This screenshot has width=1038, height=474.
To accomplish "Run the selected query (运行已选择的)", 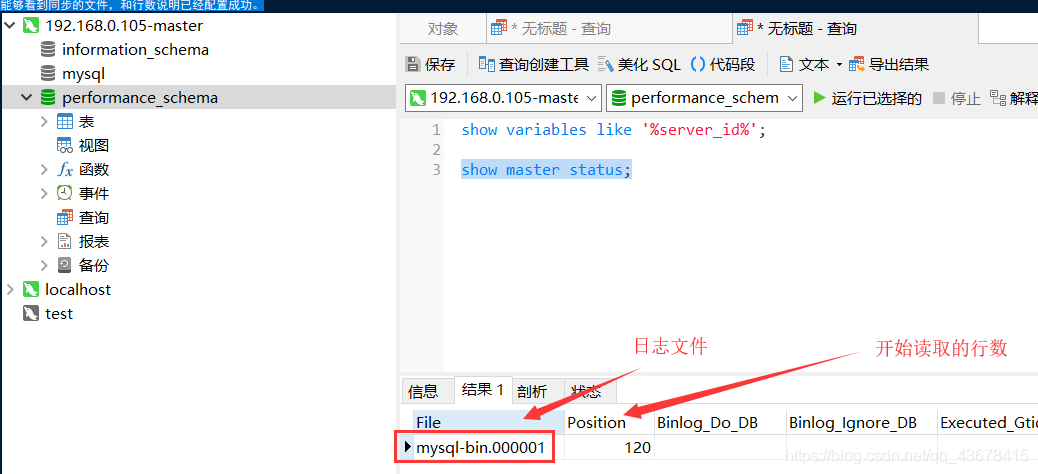I will [867, 99].
